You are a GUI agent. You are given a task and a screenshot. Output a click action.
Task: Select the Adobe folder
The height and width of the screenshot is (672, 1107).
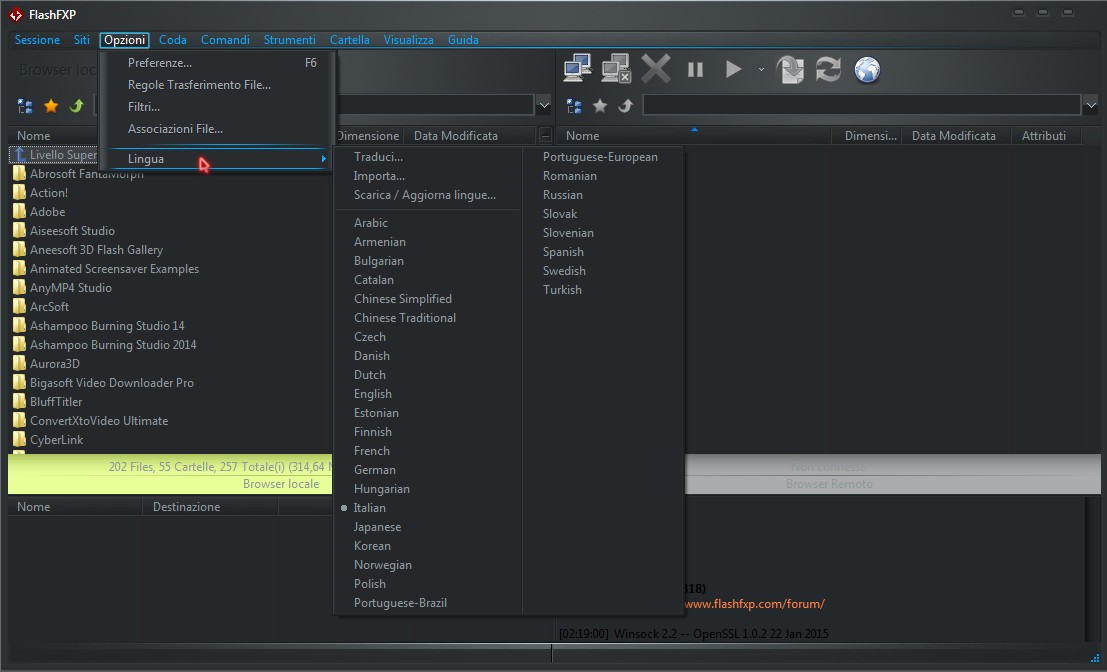click(47, 212)
